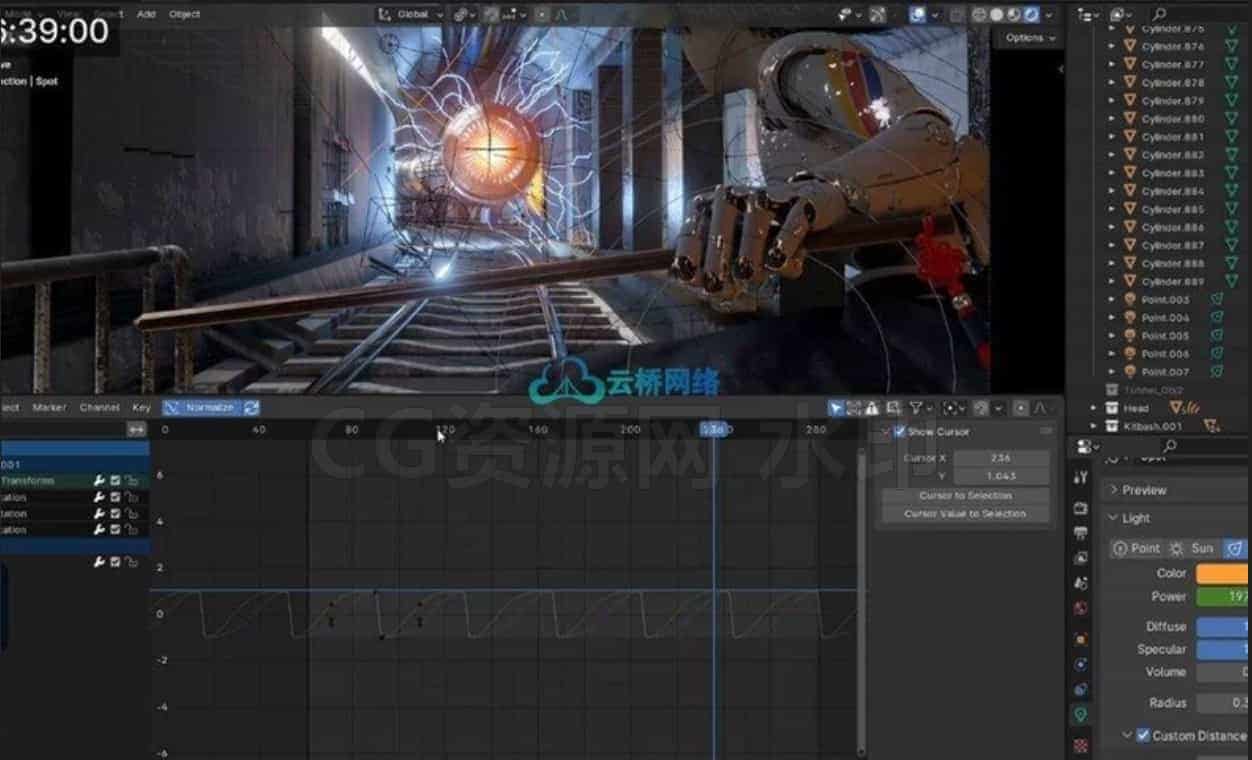
Task: Select Point.005 in the outliner
Action: coord(1165,336)
